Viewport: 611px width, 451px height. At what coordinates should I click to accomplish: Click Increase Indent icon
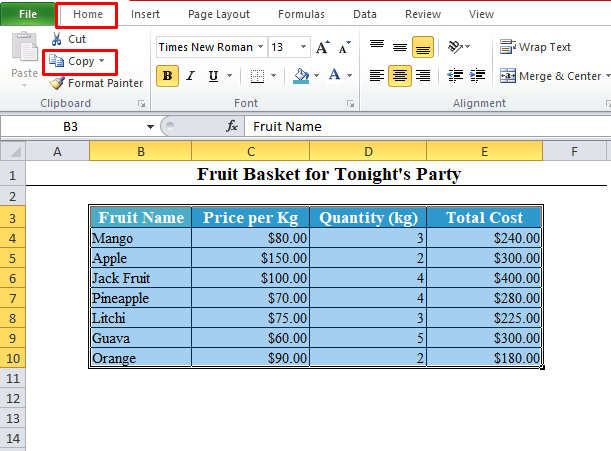coord(477,76)
